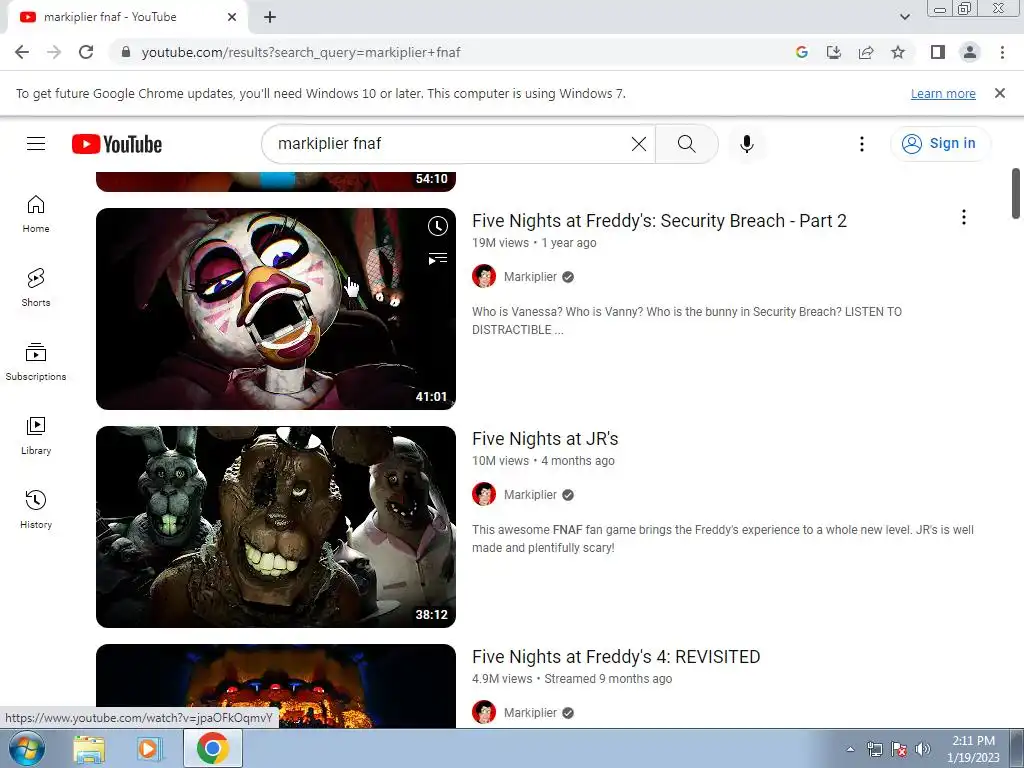
Task: Click the Learn more link
Action: tap(943, 93)
